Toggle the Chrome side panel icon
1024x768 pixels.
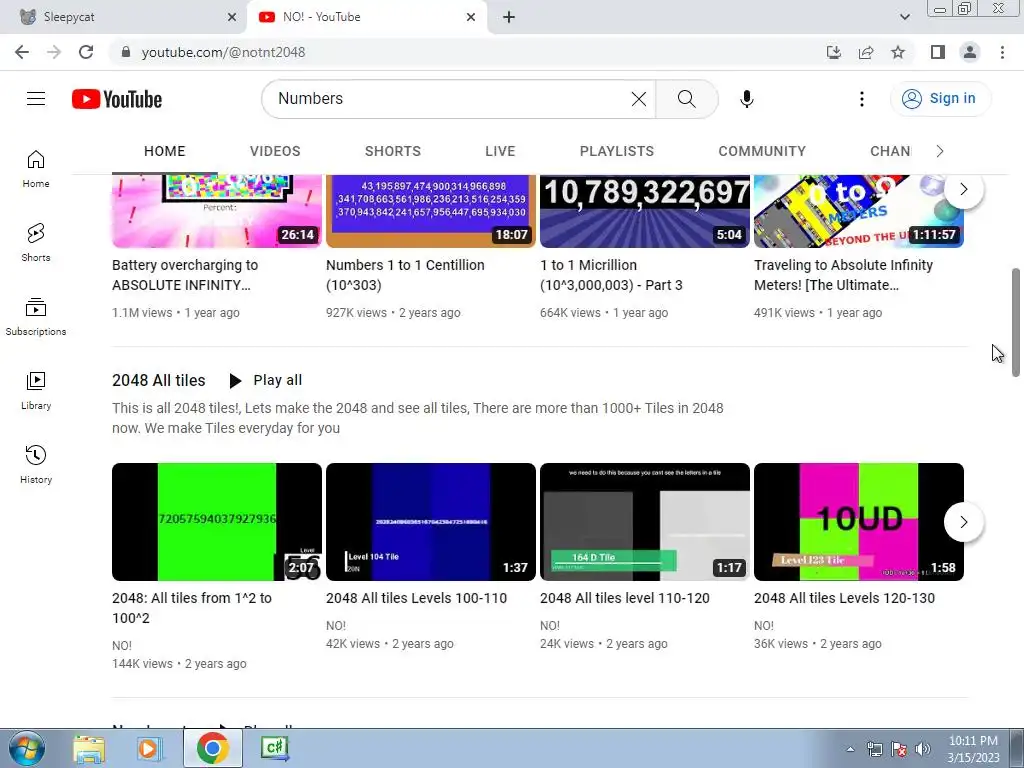(938, 52)
